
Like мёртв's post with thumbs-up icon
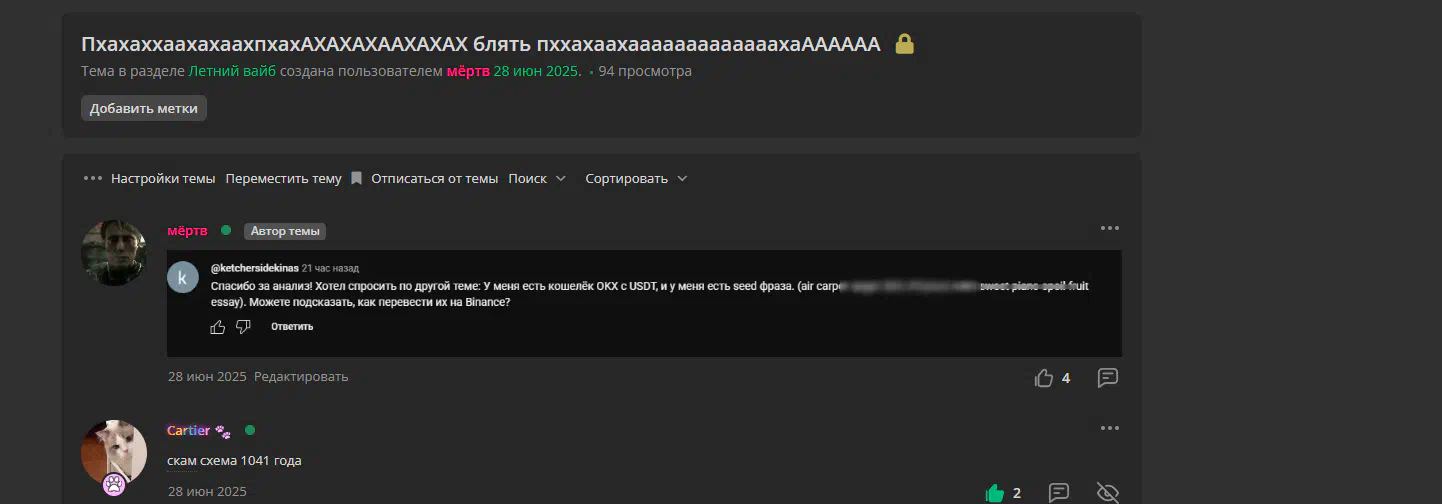[1044, 378]
